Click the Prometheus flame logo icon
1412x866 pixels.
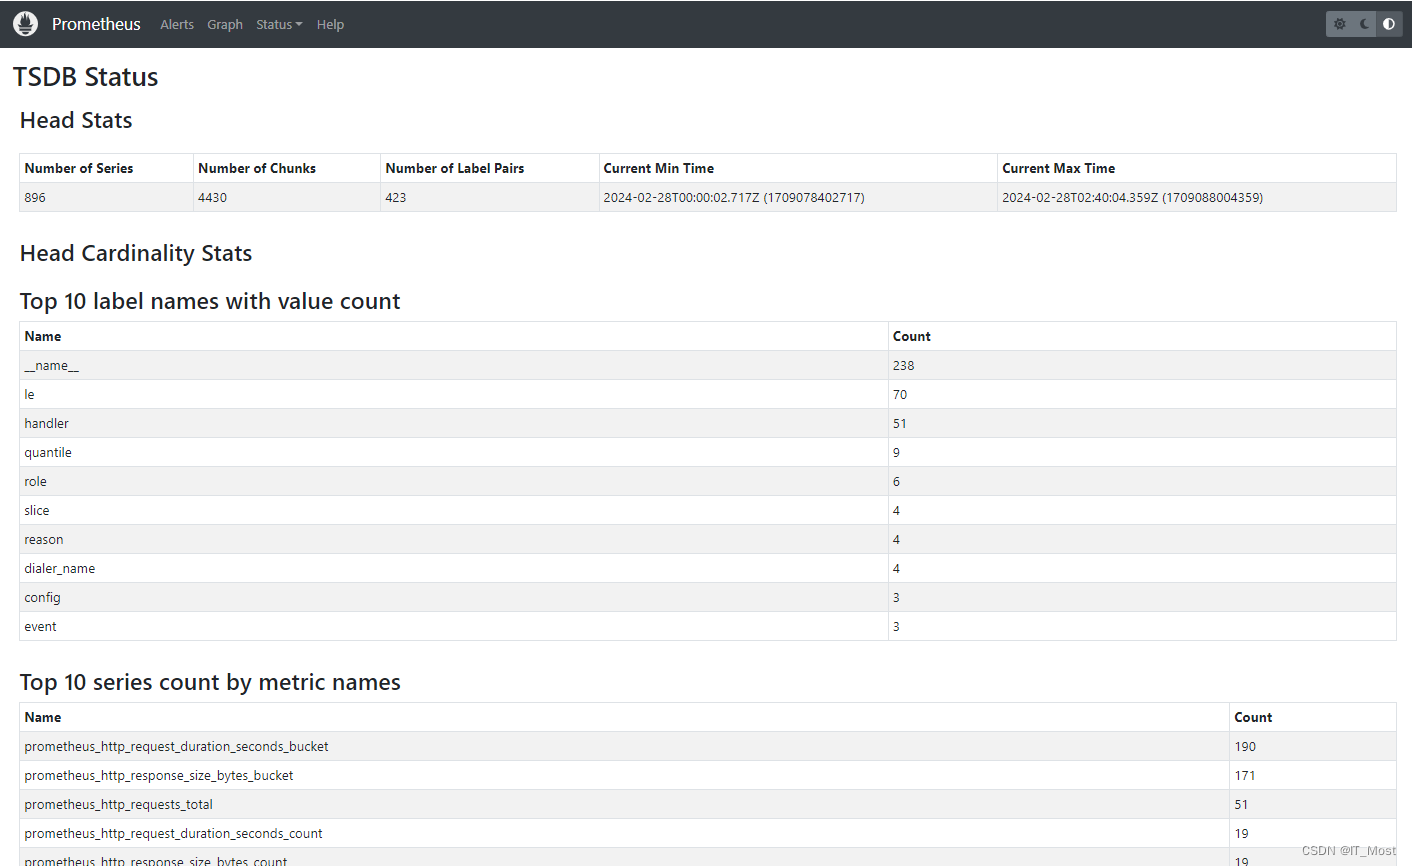26,24
